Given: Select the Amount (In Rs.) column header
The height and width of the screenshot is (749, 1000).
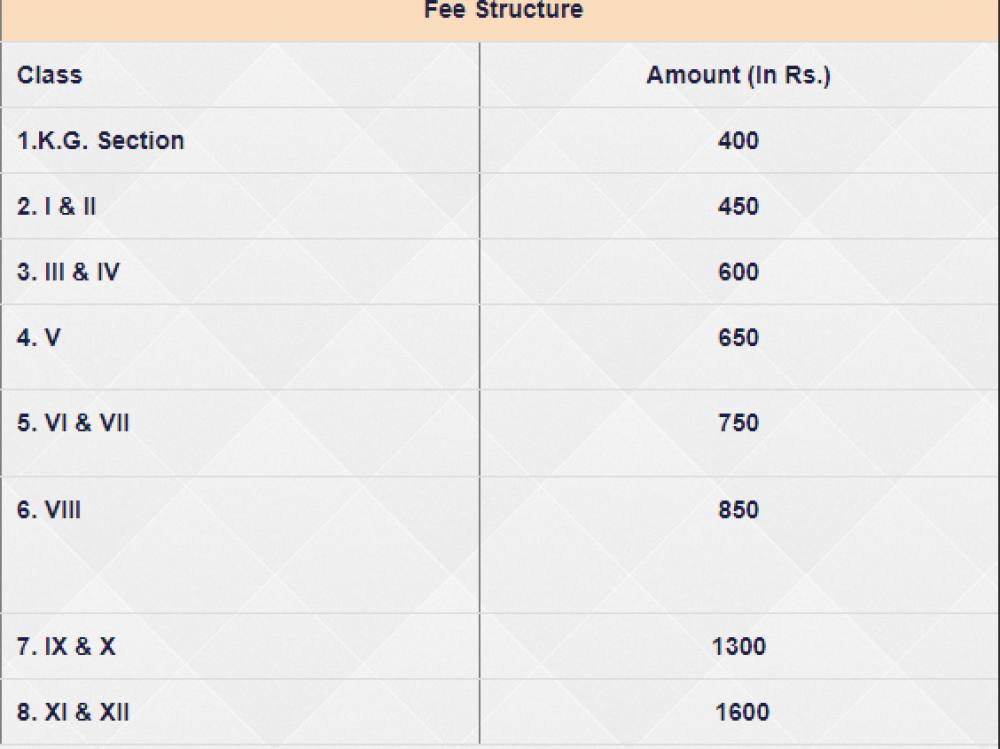Looking at the screenshot, I should (738, 75).
